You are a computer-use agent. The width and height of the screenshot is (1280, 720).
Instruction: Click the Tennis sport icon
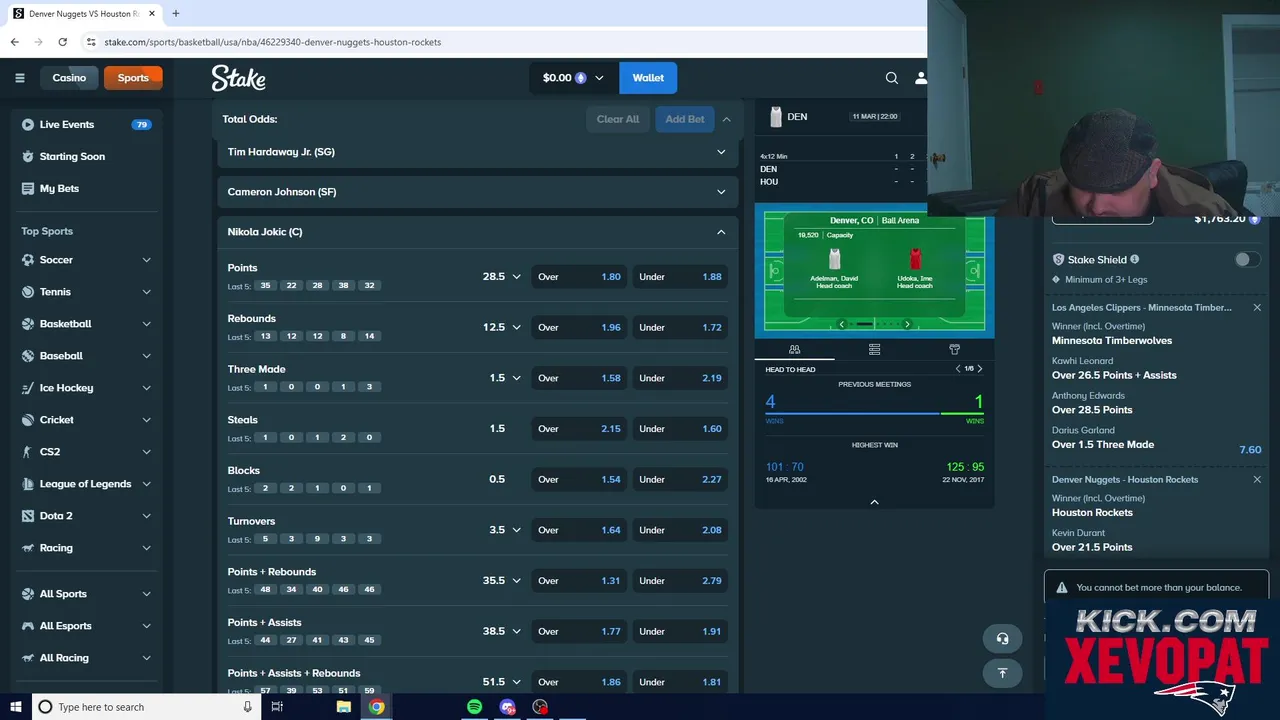[28, 292]
